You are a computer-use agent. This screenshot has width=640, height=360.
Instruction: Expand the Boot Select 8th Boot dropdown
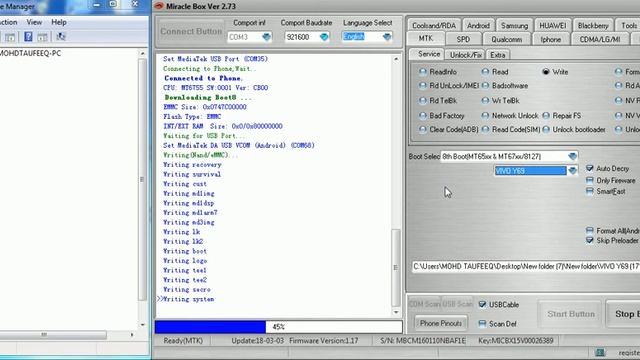click(572, 156)
